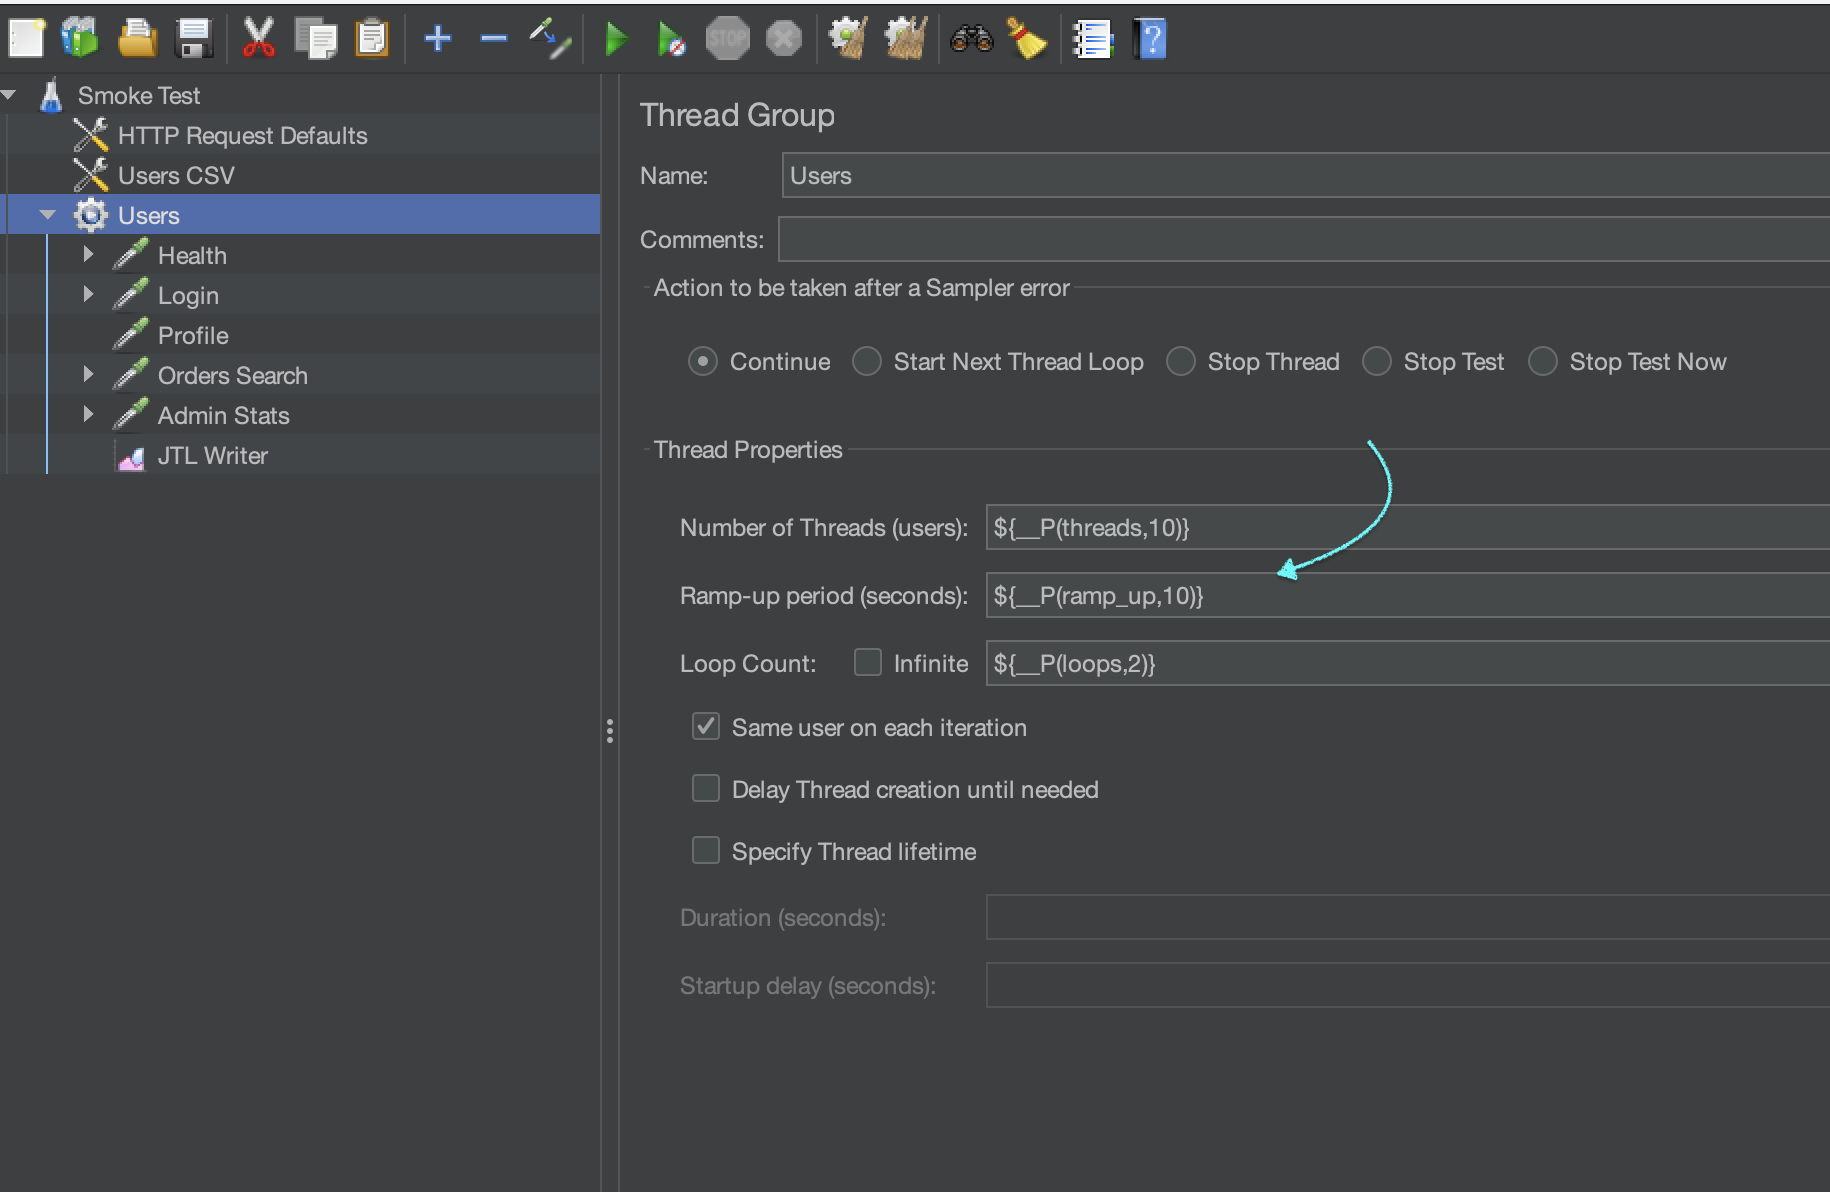Collapse the Users thread group node
The width and height of the screenshot is (1830, 1192).
pyautogui.click(x=47, y=215)
